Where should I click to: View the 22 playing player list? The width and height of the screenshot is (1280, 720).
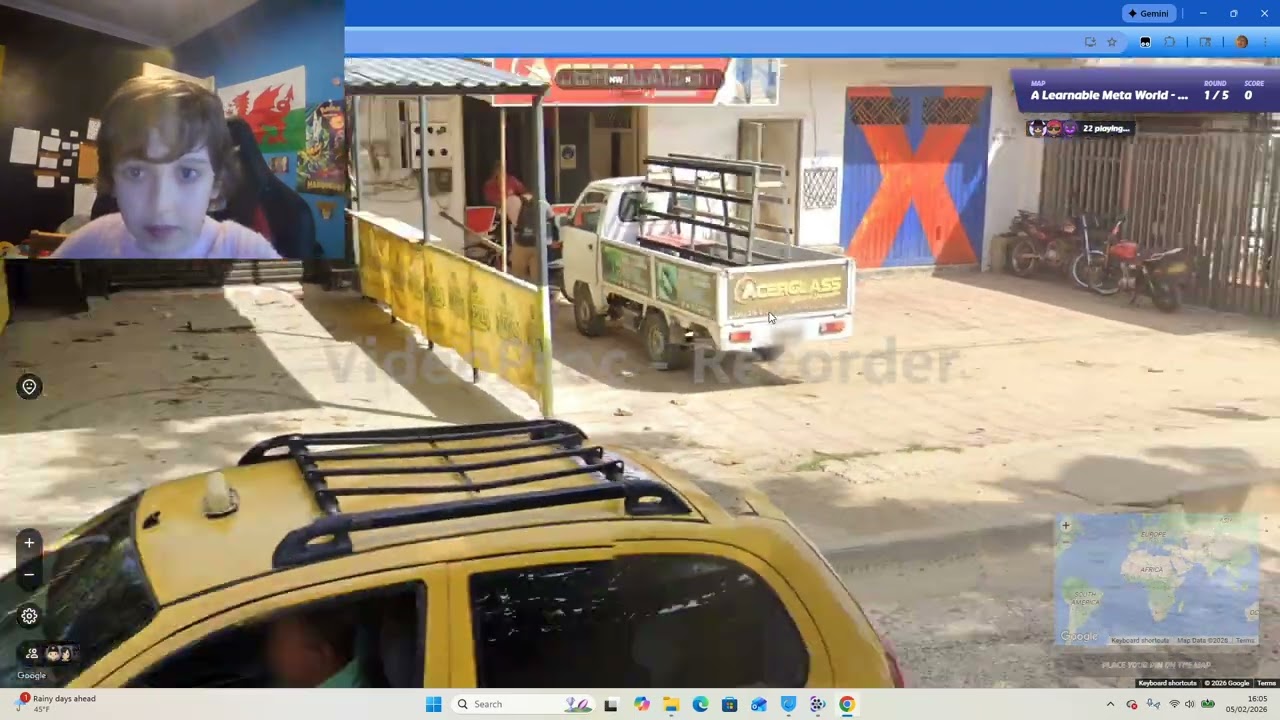1080,128
